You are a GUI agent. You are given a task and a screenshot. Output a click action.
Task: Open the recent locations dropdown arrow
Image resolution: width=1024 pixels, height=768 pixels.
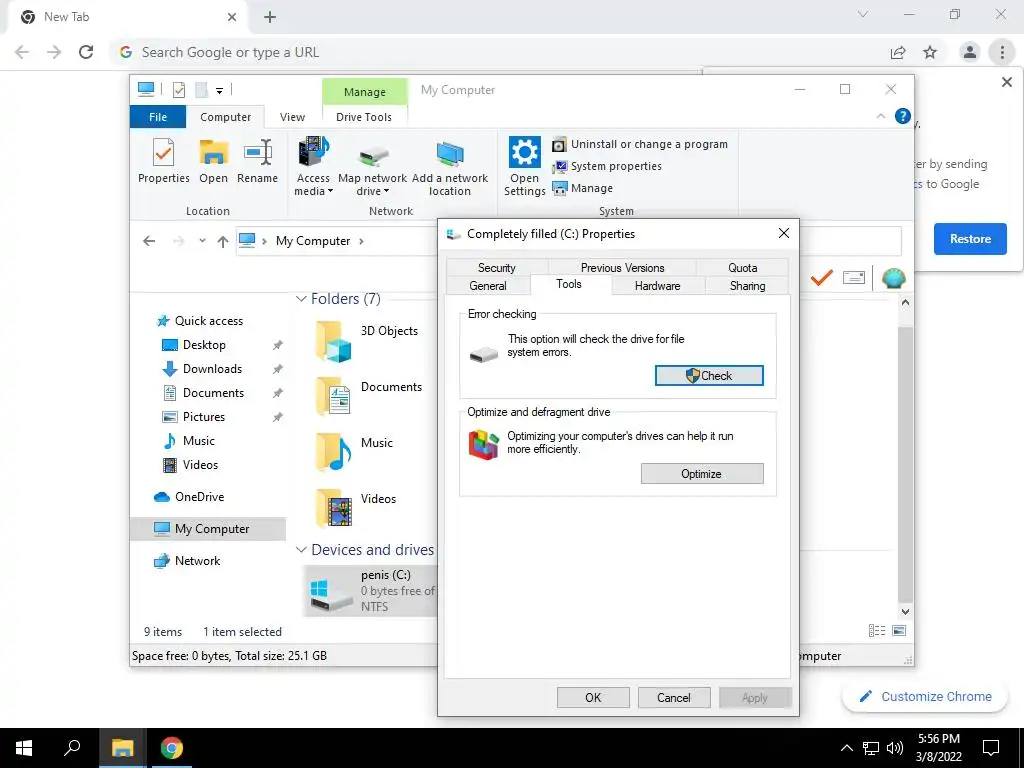(x=202, y=241)
